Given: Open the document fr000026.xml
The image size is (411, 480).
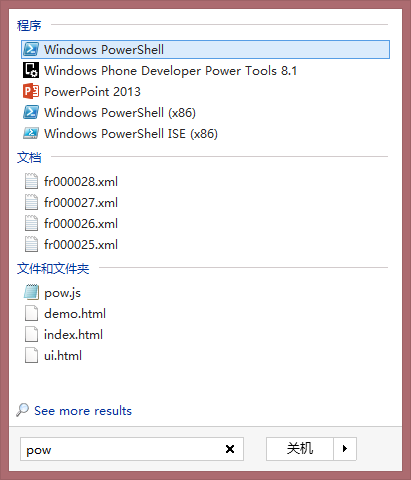Looking at the screenshot, I should point(81,224).
